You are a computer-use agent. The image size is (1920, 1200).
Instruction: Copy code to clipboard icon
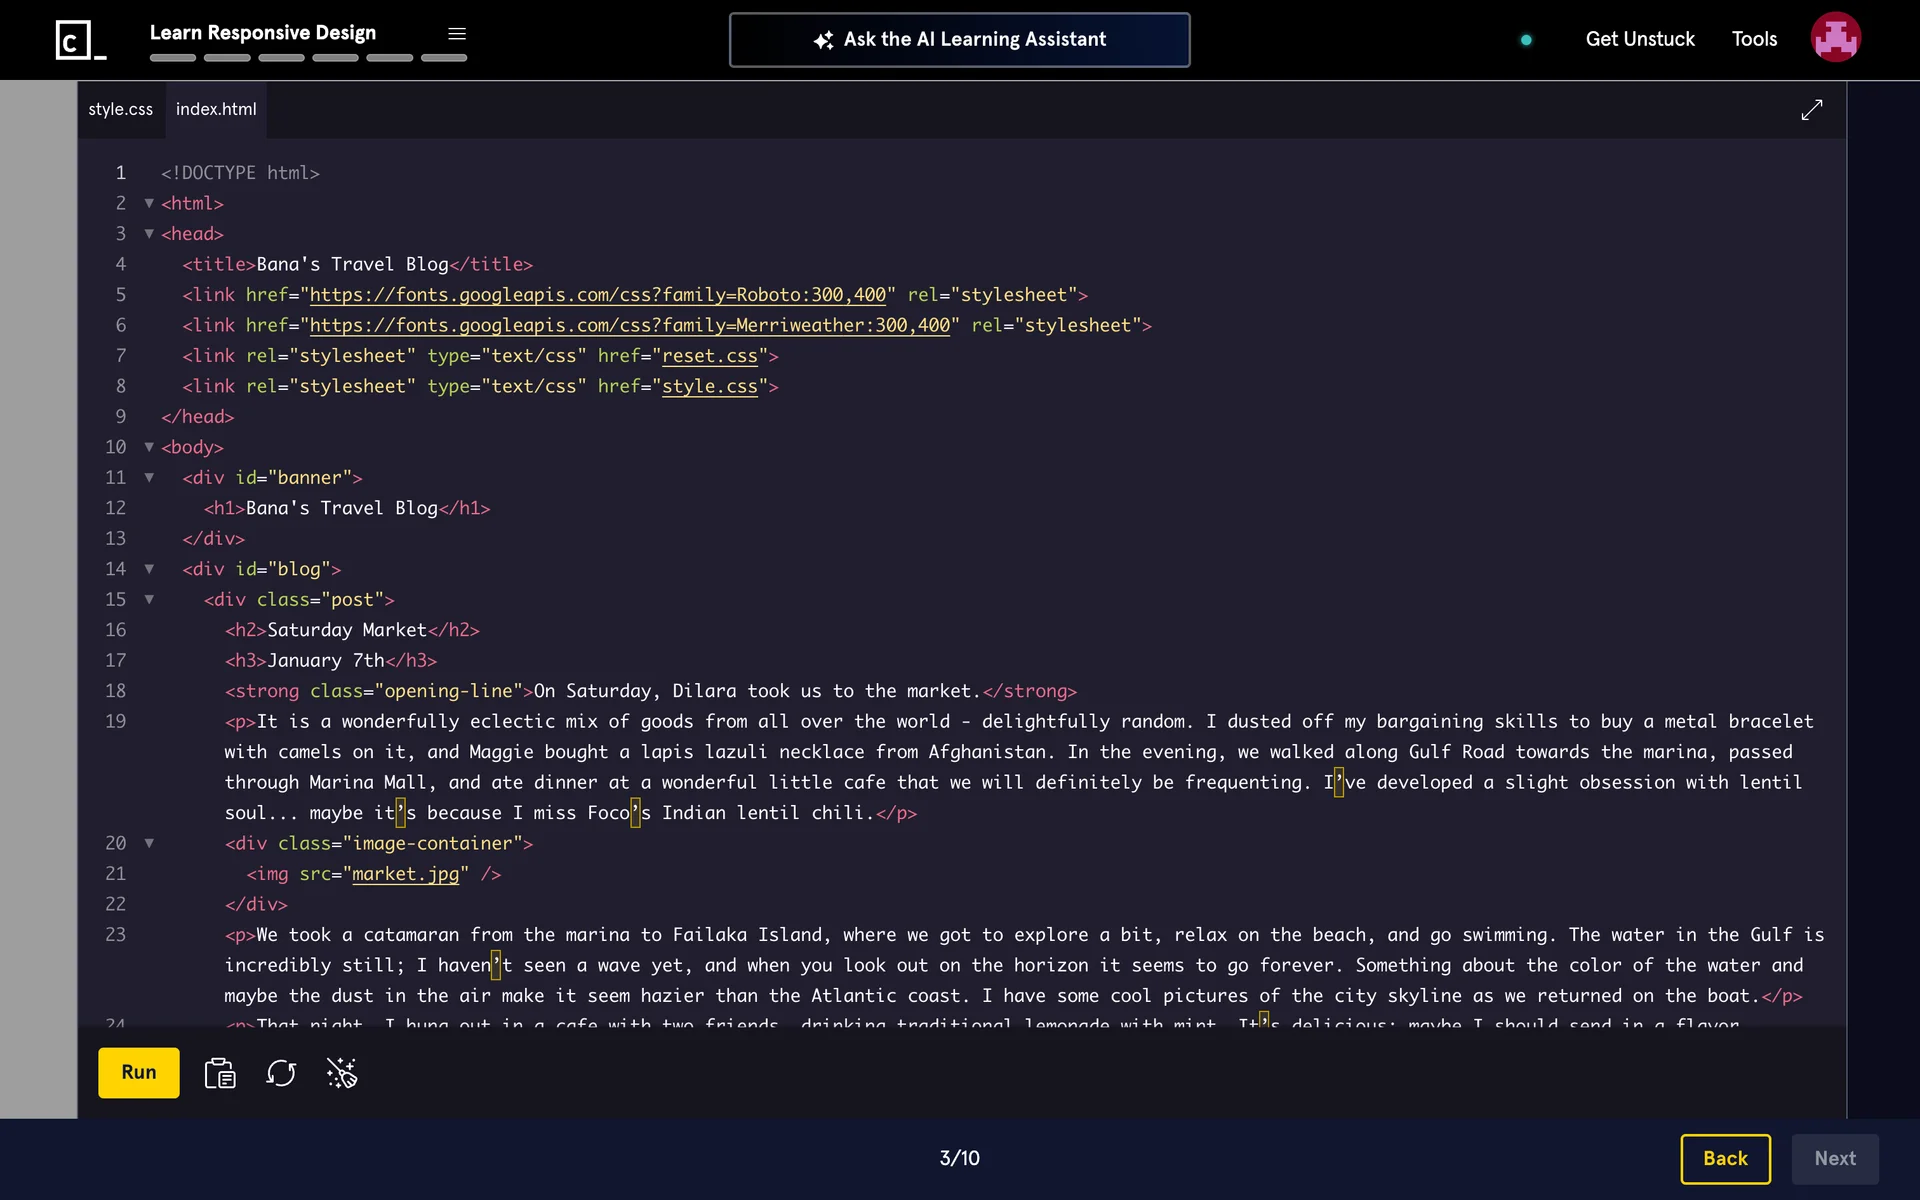coord(220,1073)
